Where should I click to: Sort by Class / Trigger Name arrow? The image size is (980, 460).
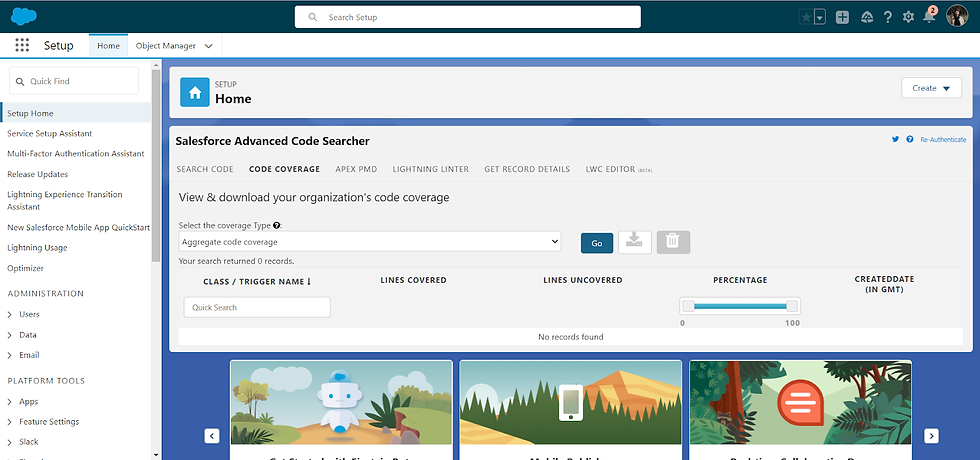309,282
